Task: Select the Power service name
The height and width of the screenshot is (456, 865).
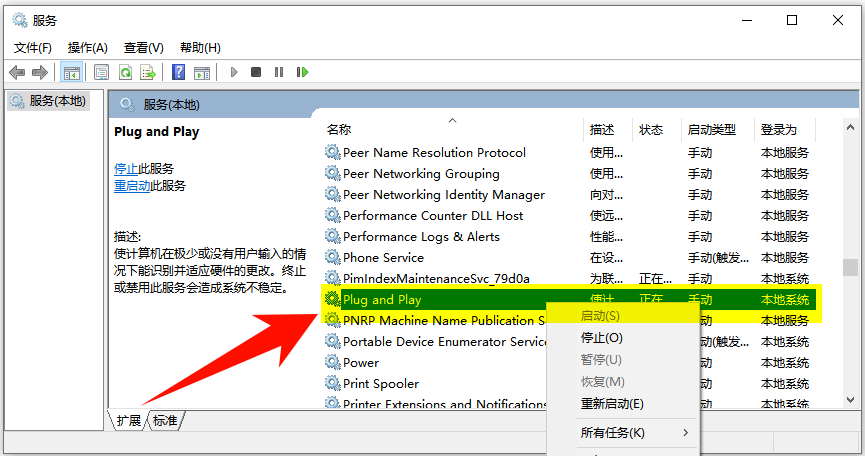Action: click(x=361, y=362)
